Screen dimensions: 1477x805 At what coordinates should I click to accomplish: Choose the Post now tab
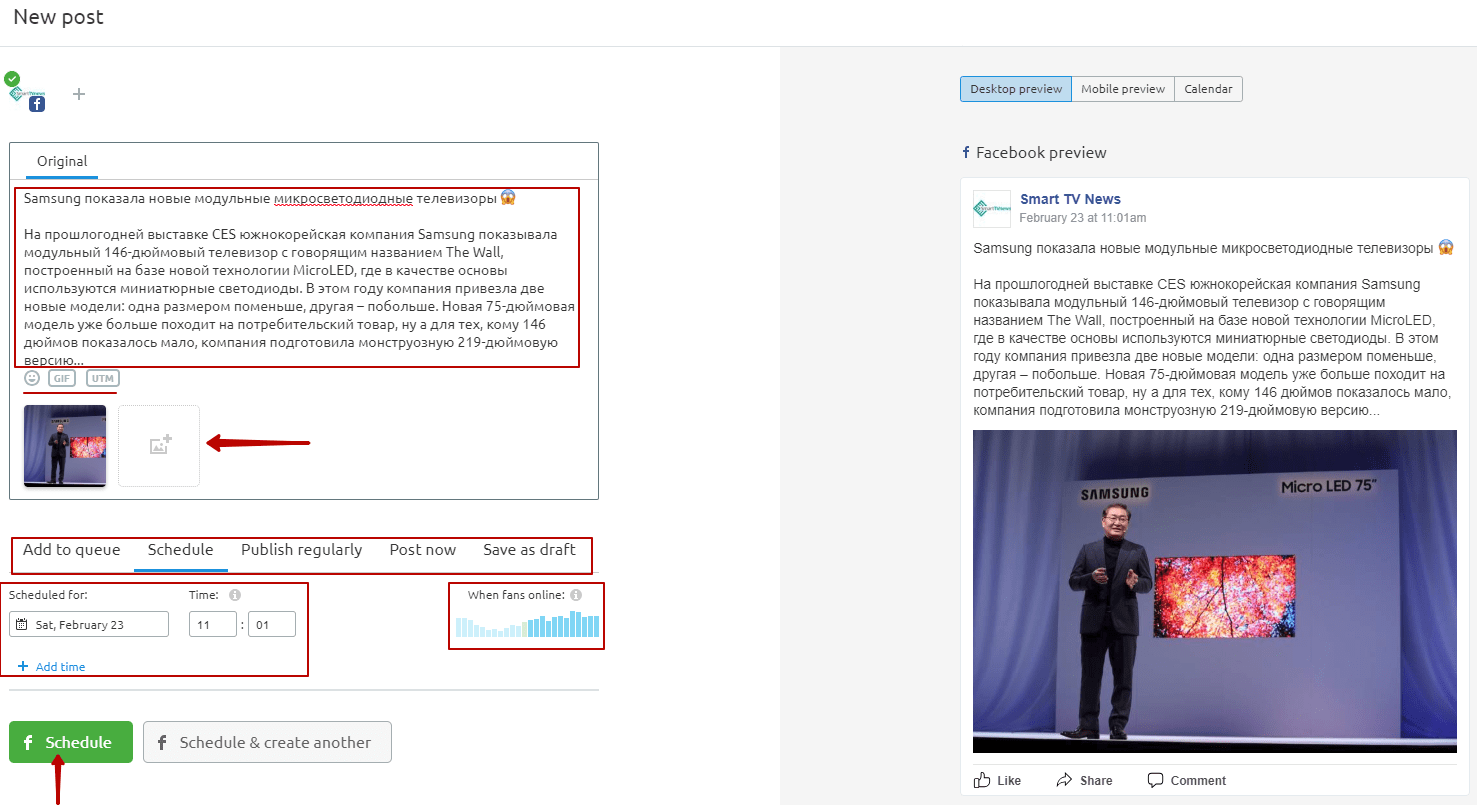(x=423, y=550)
